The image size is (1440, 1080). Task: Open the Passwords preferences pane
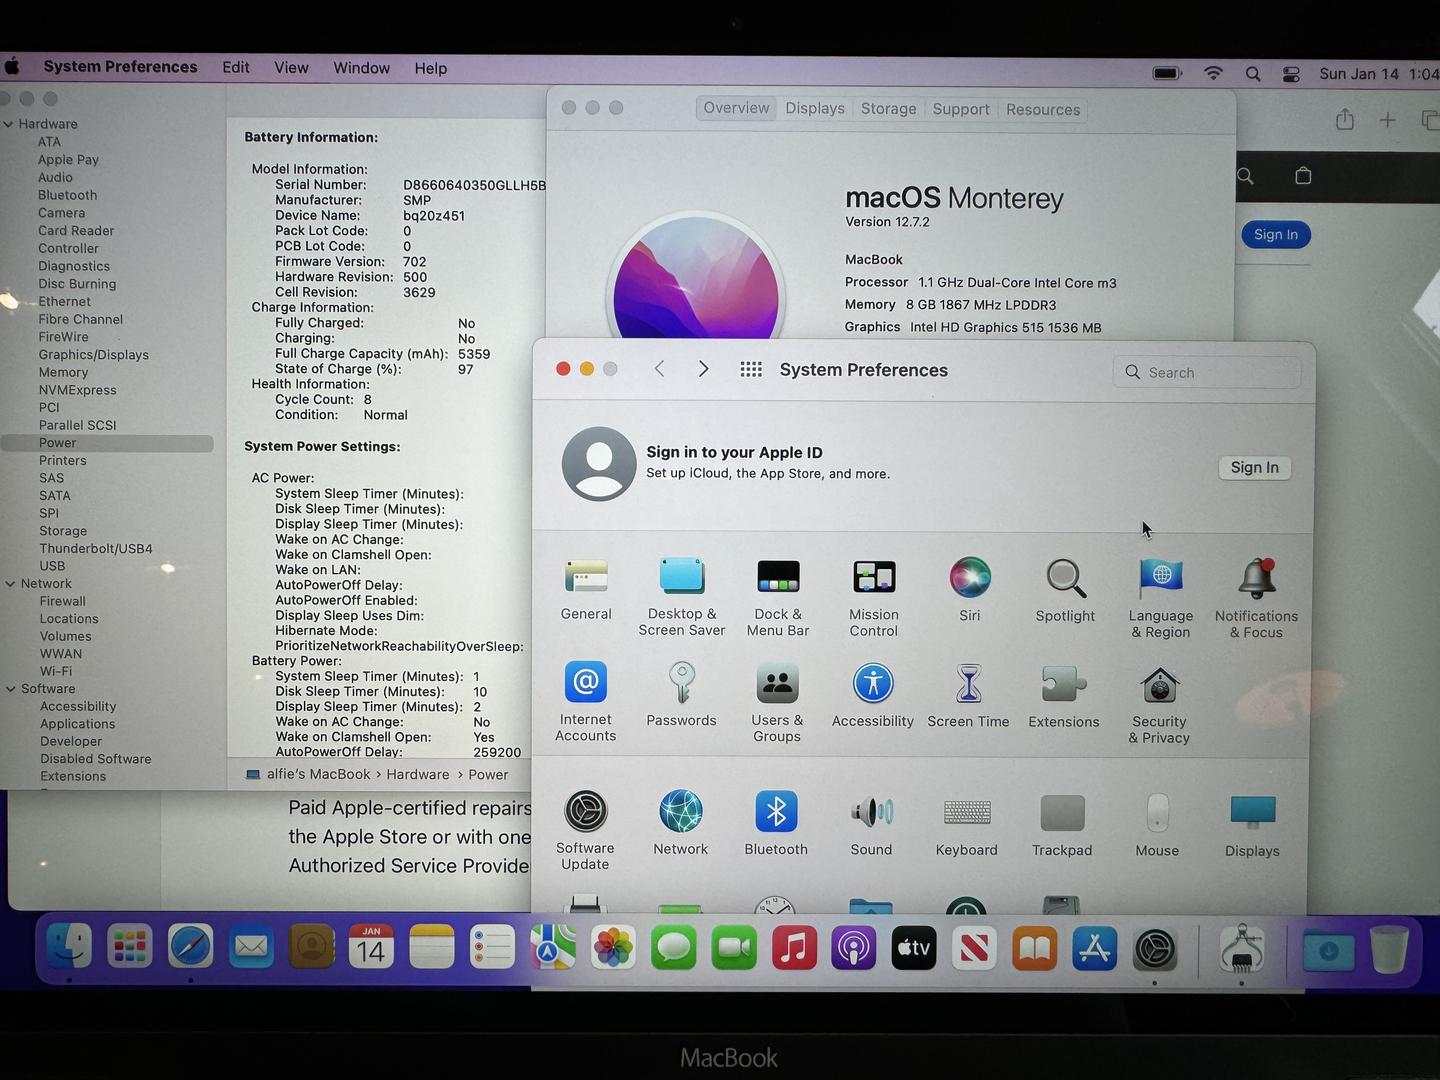click(682, 694)
